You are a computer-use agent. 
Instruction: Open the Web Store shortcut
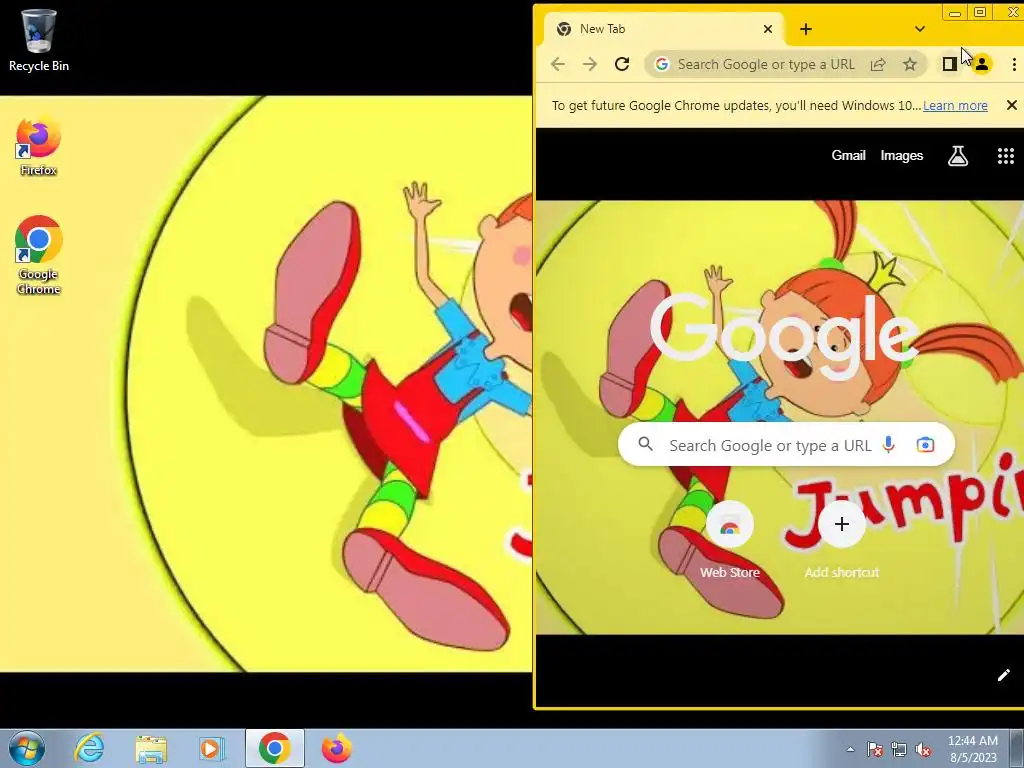pos(729,539)
